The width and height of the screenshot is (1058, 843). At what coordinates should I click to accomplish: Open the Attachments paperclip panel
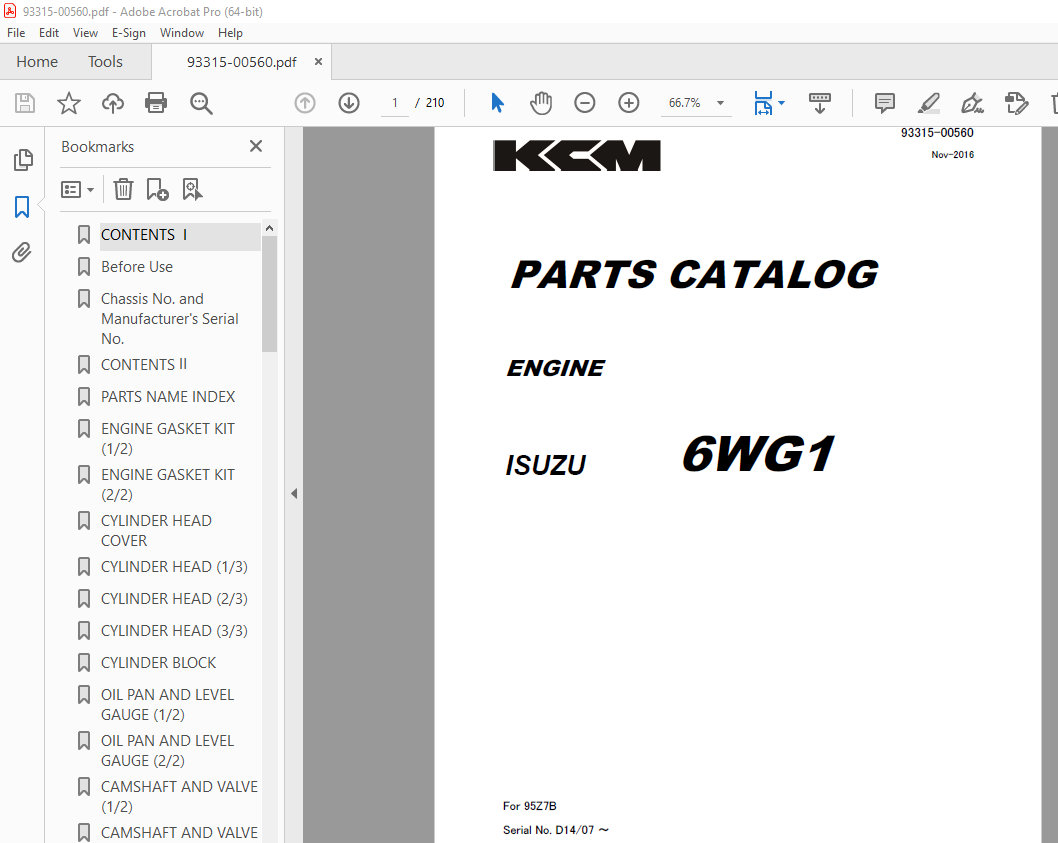pyautogui.click(x=22, y=252)
